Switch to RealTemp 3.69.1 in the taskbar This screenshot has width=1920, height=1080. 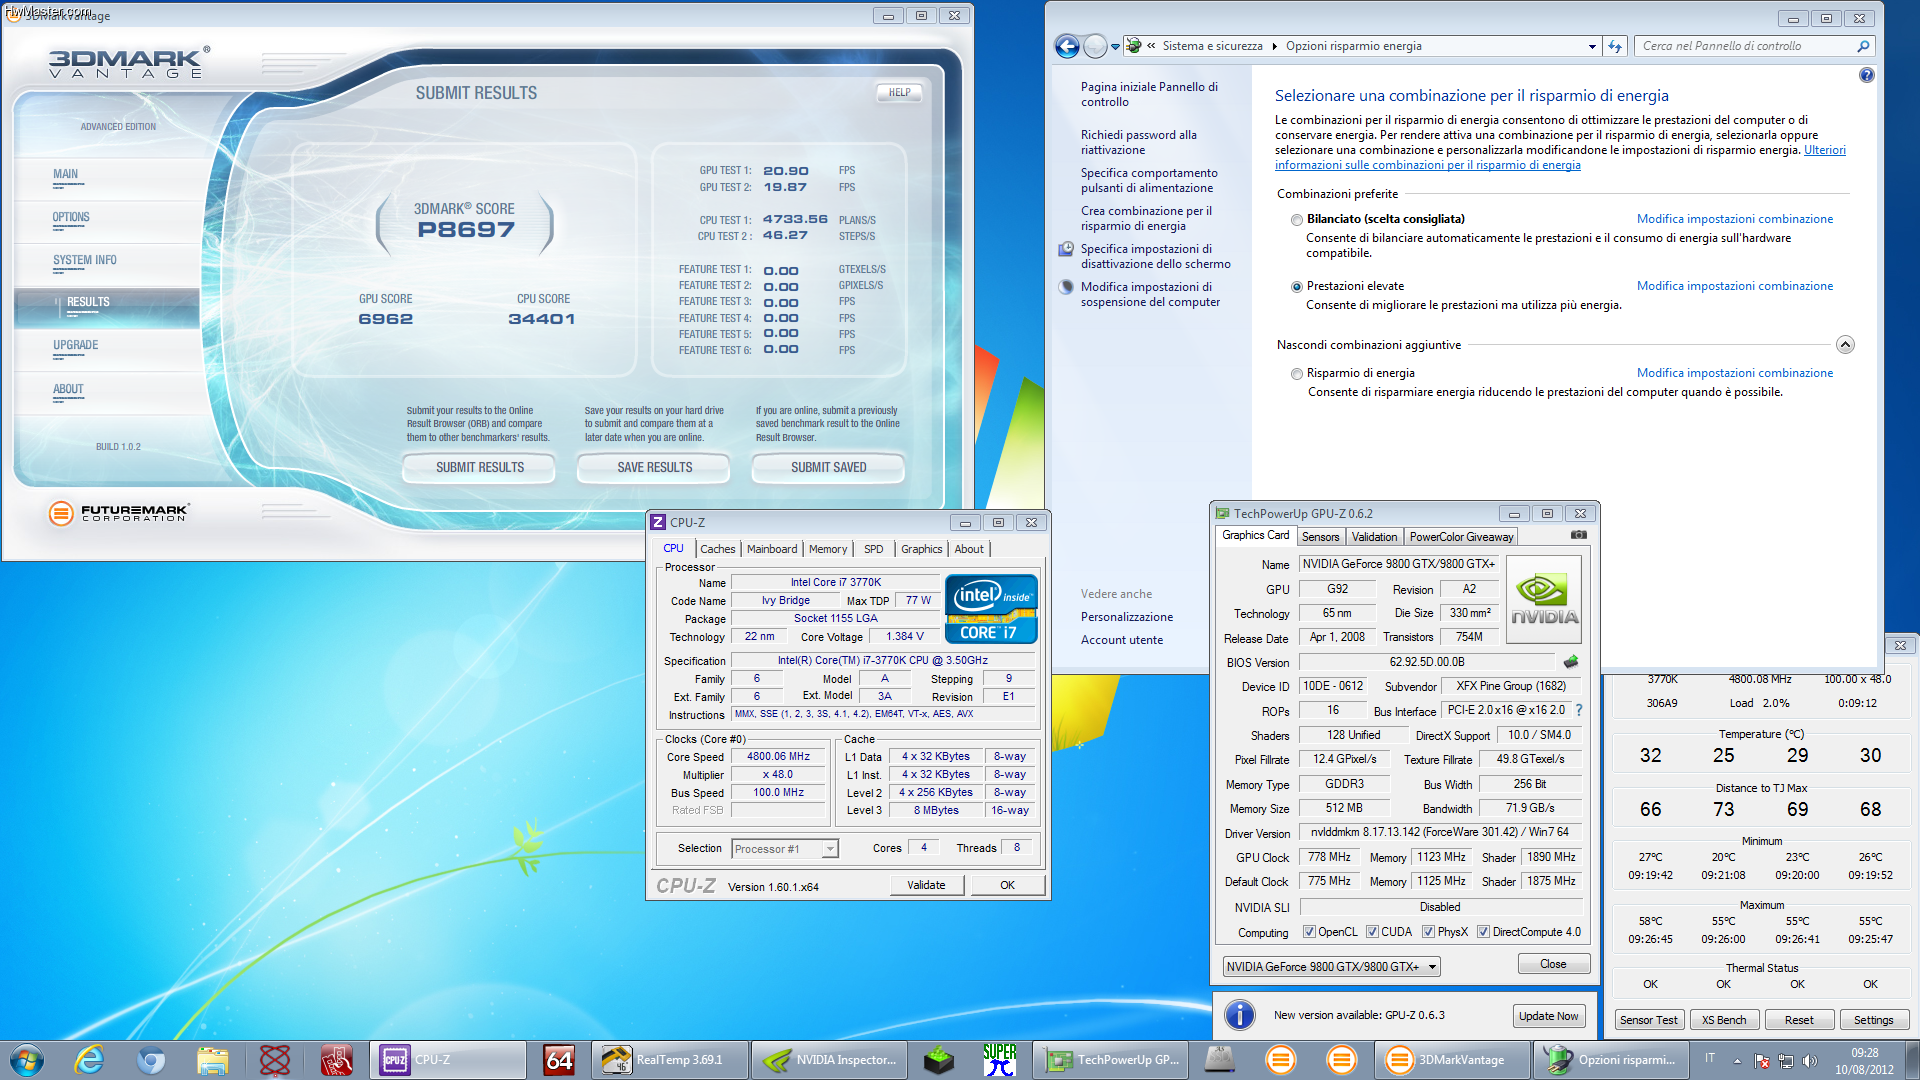[669, 1060]
